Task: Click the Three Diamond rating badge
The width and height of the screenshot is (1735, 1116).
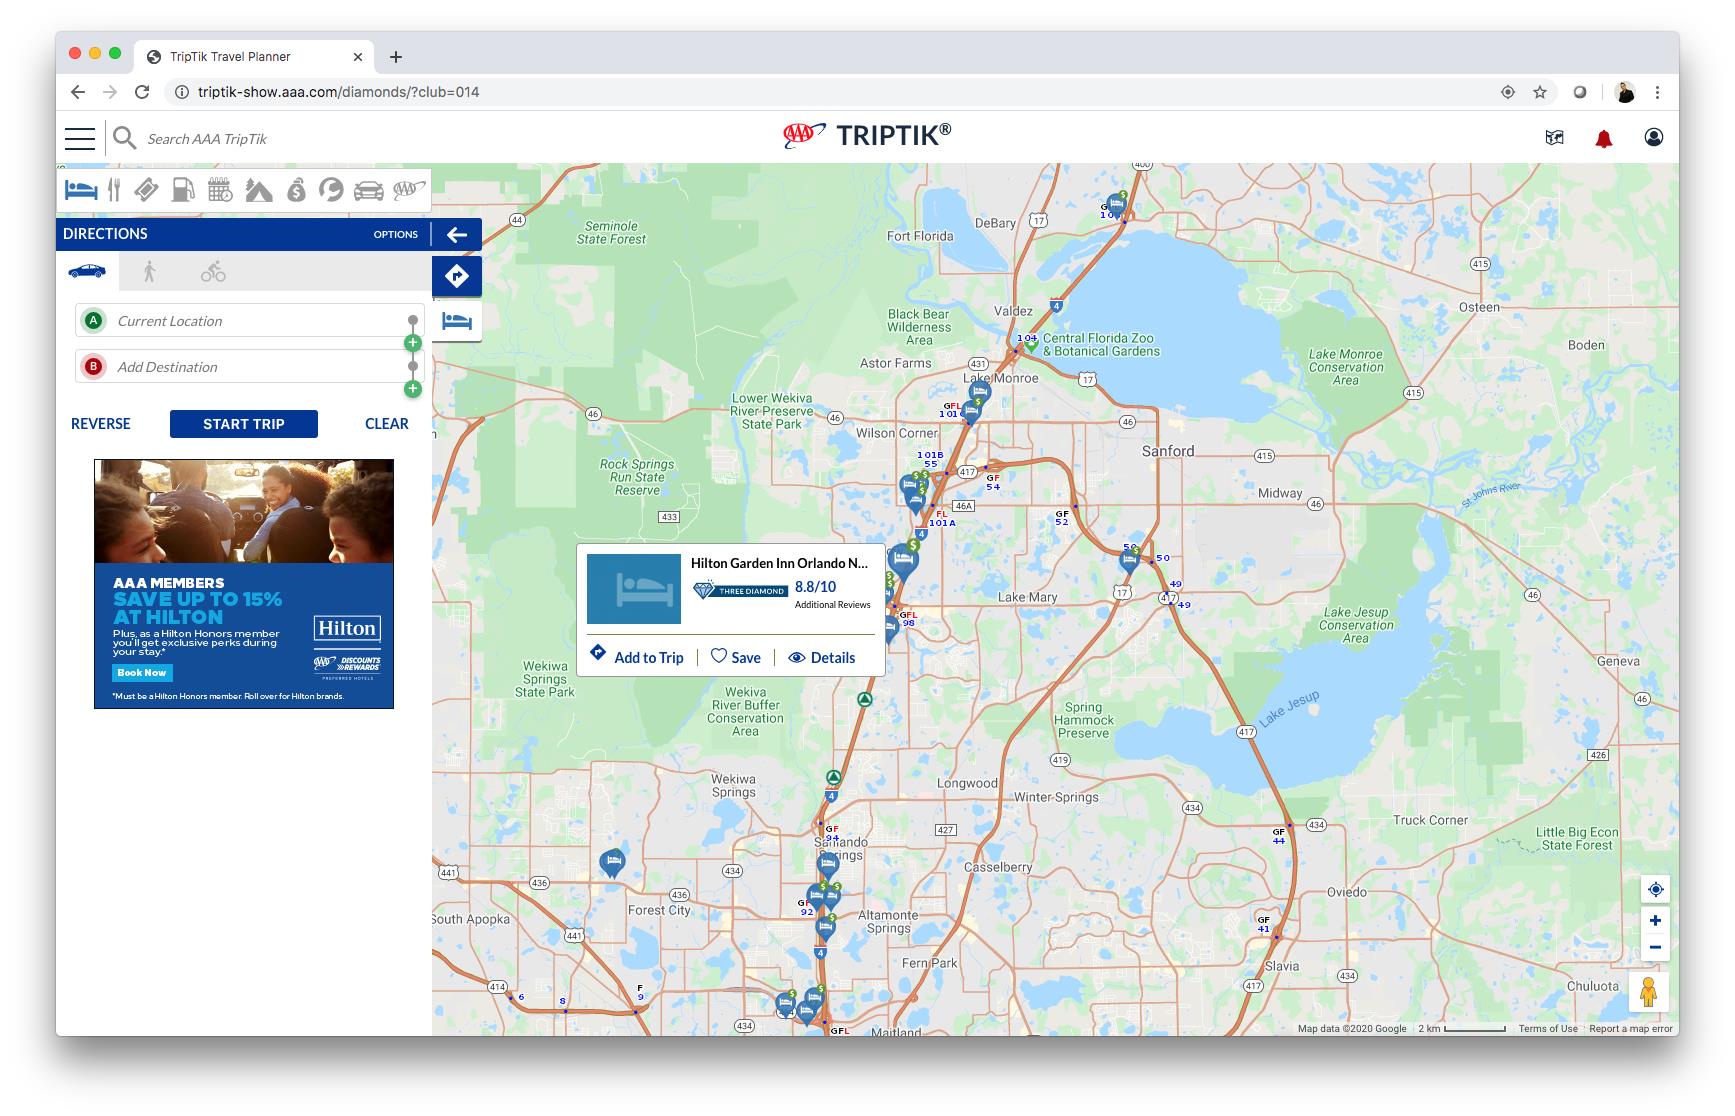Action: point(741,590)
